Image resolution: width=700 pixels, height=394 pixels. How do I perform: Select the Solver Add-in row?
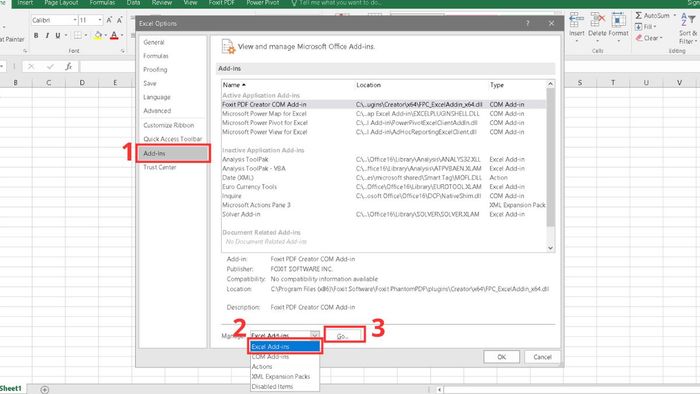[383, 215]
